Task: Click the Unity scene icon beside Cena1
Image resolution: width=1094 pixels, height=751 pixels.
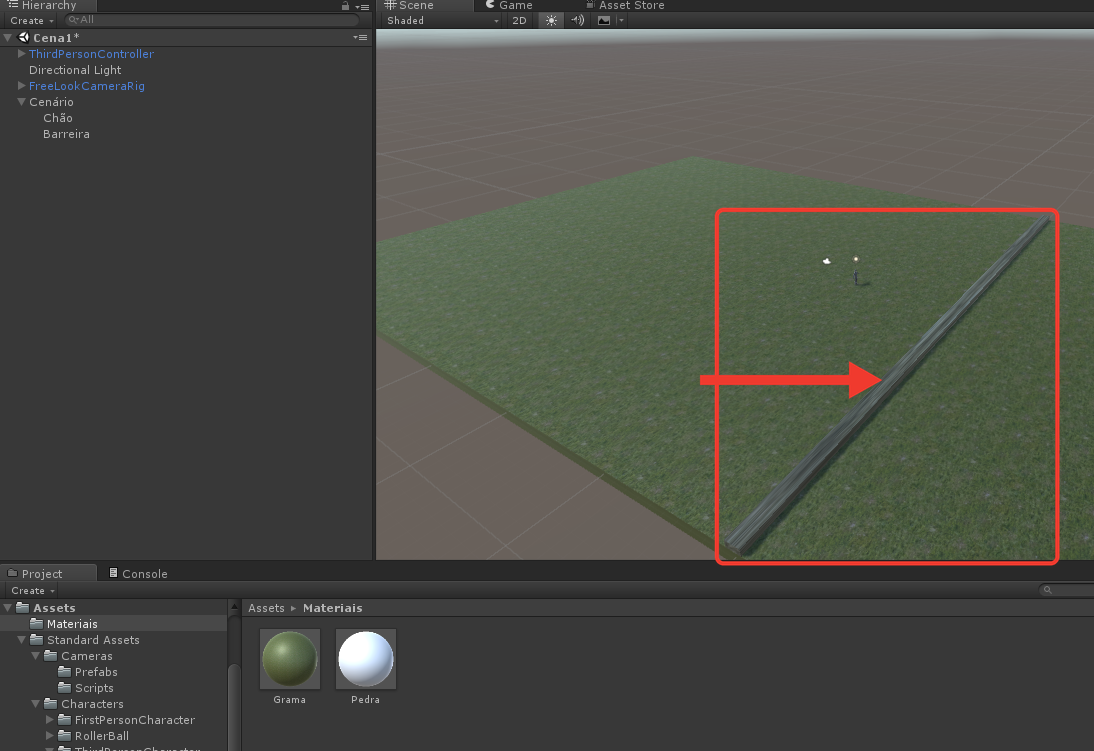Action: [24, 38]
